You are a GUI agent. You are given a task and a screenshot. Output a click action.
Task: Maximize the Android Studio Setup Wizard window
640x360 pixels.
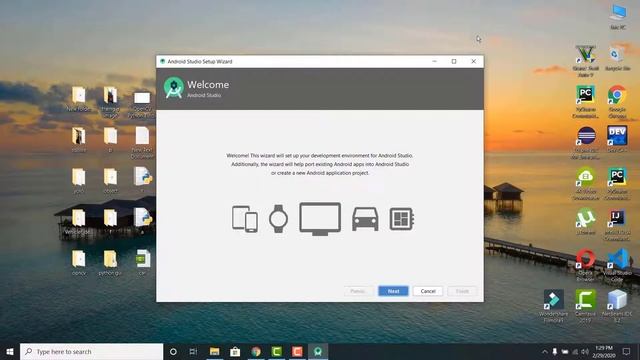(x=454, y=61)
